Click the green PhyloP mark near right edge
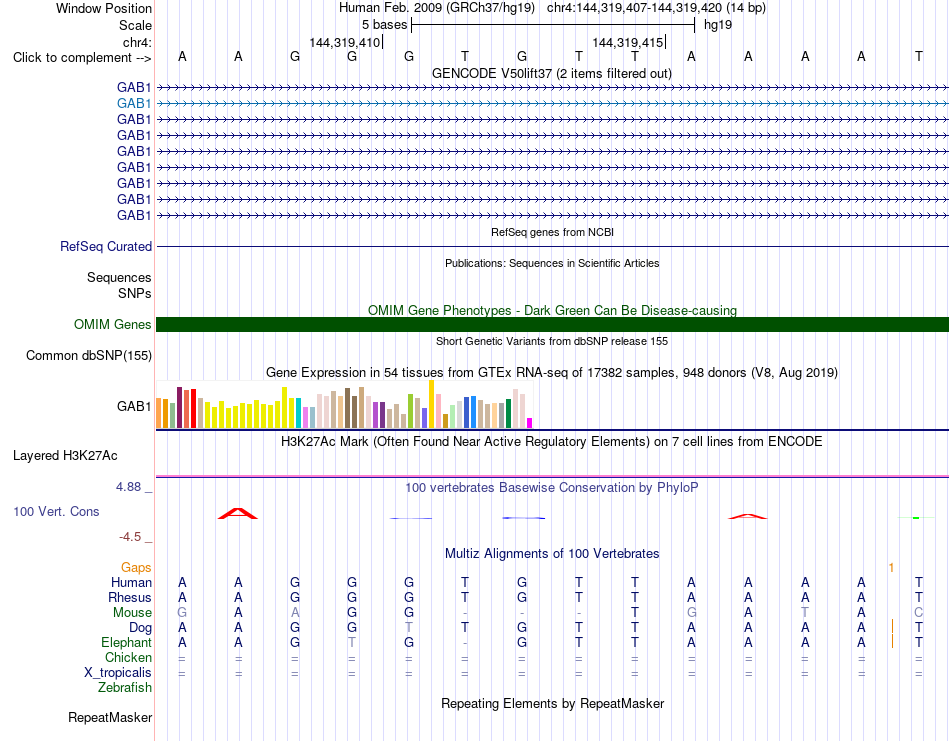The image size is (950, 741). [916, 518]
